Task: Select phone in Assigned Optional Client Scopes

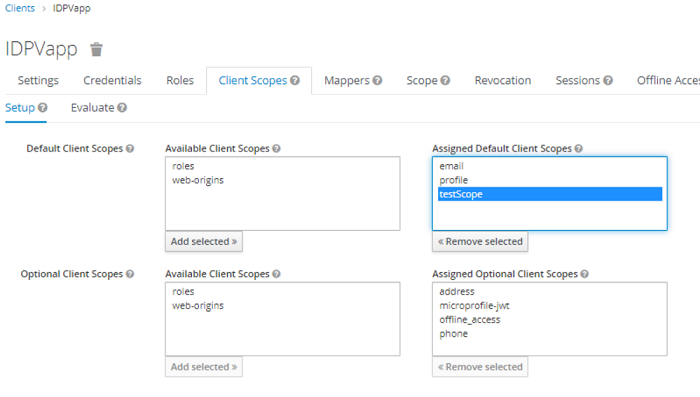Action: (550, 334)
